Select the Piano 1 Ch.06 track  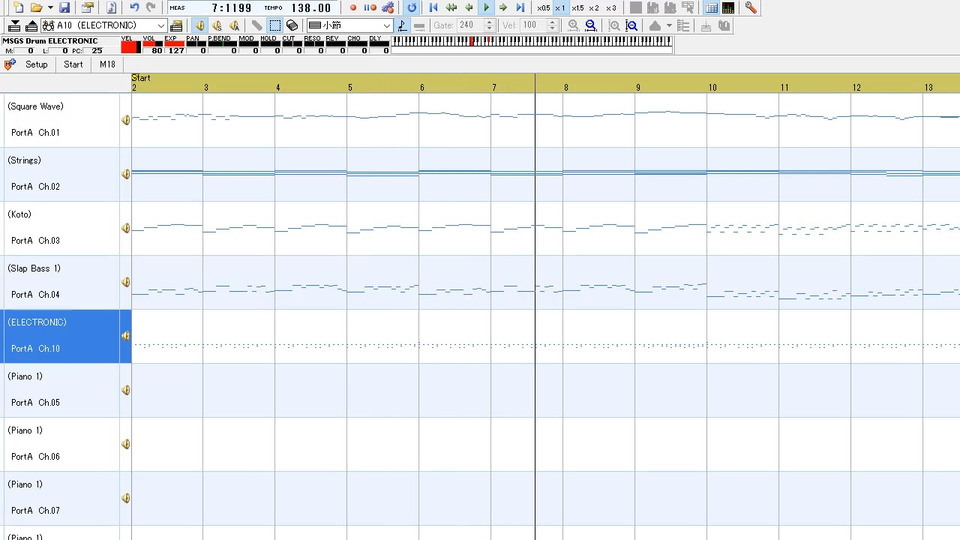[60, 444]
